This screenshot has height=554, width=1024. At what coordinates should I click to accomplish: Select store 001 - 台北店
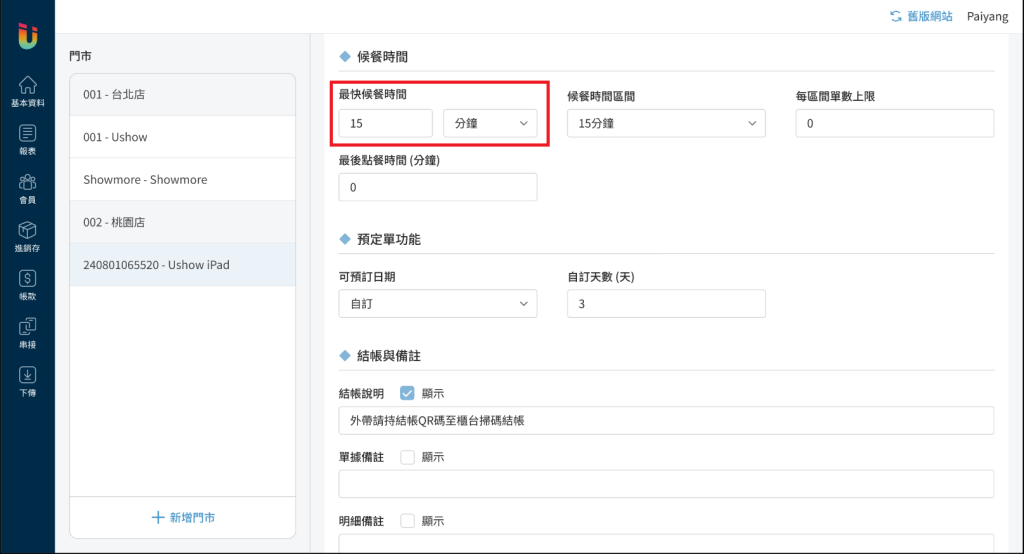182,95
